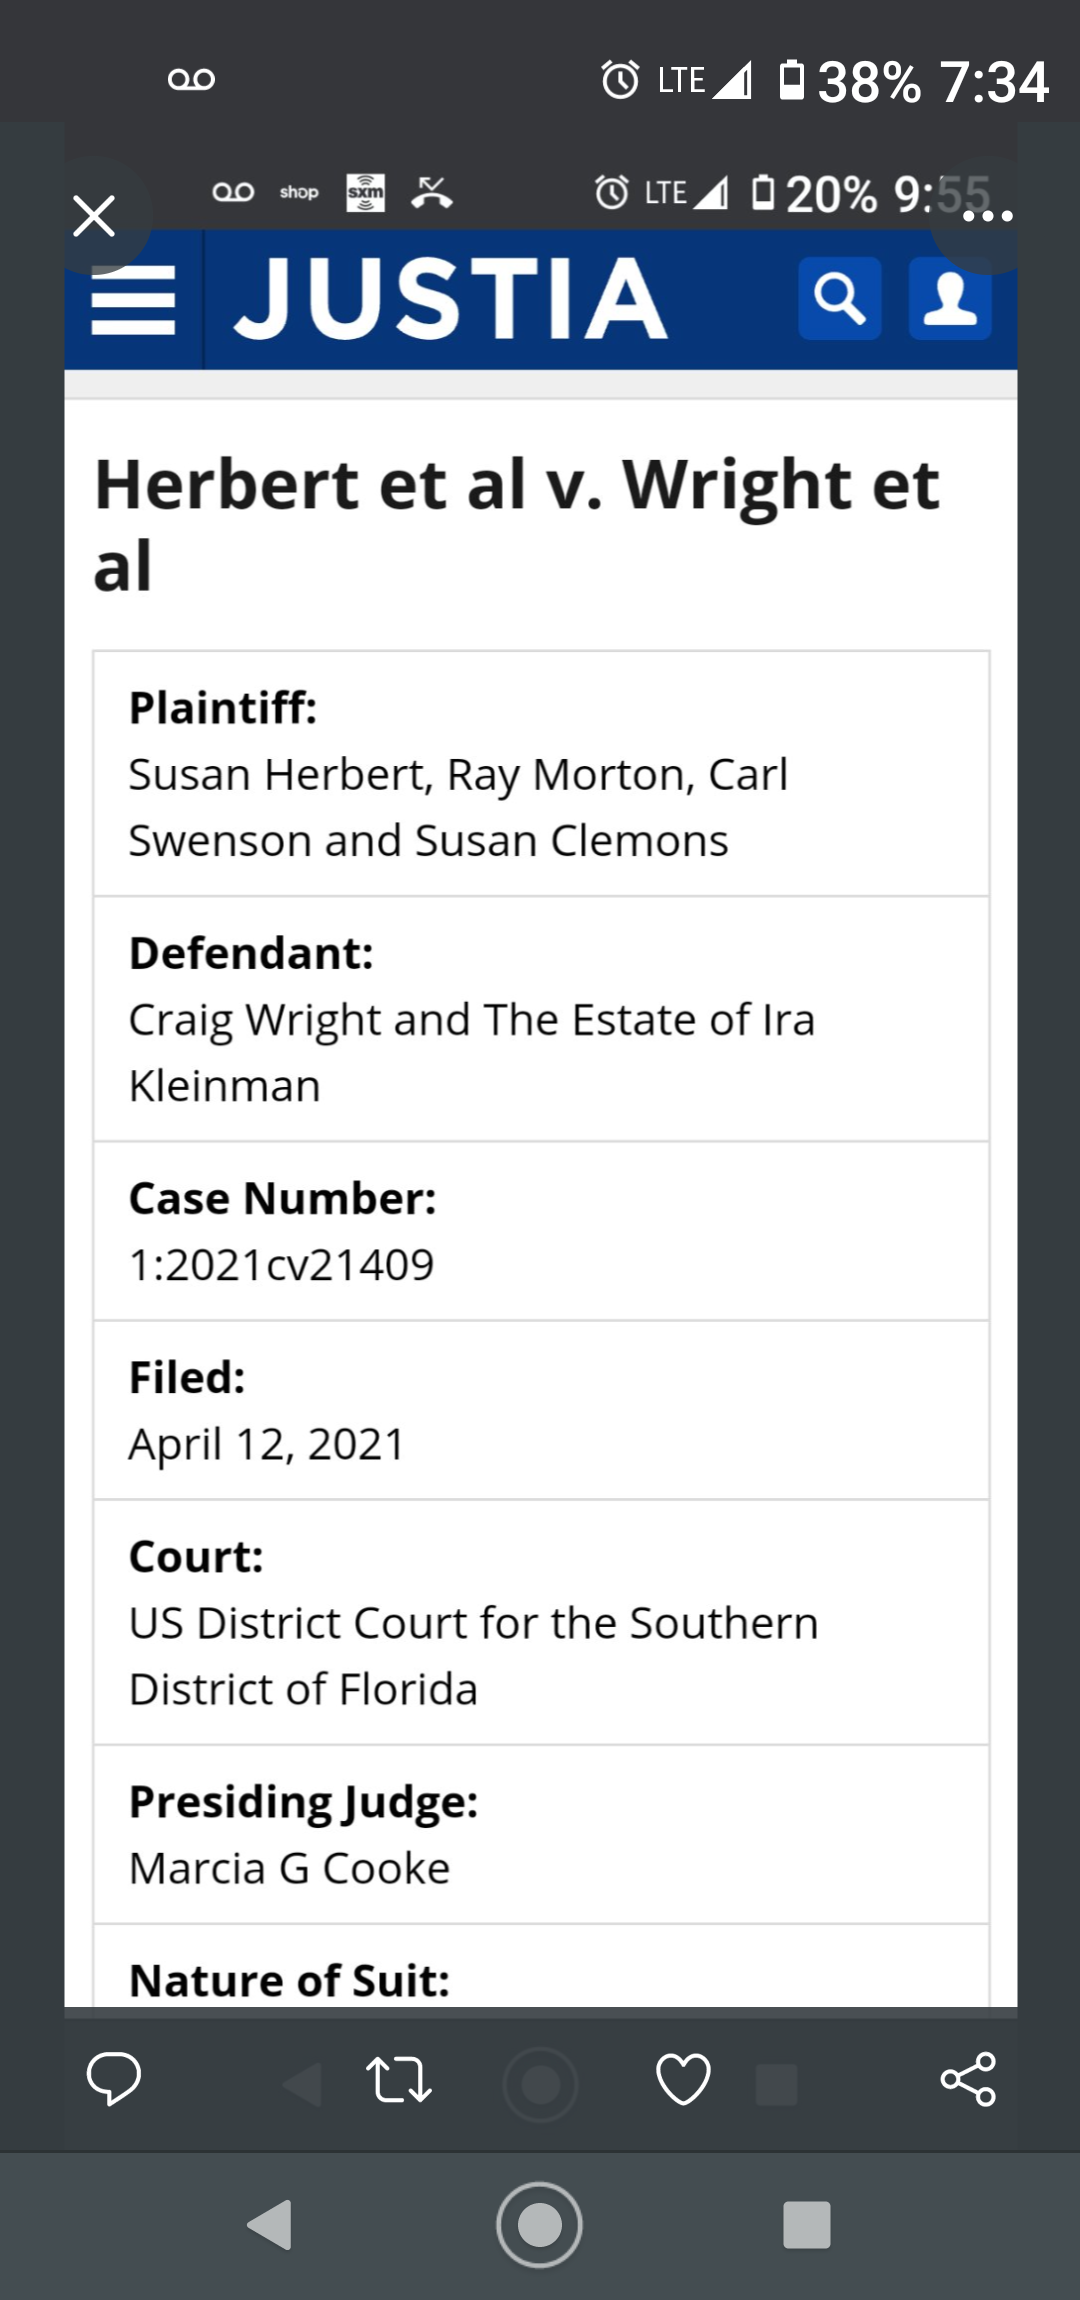Close the image viewer with the X button
Viewport: 1080px width, 2300px height.
(x=94, y=216)
